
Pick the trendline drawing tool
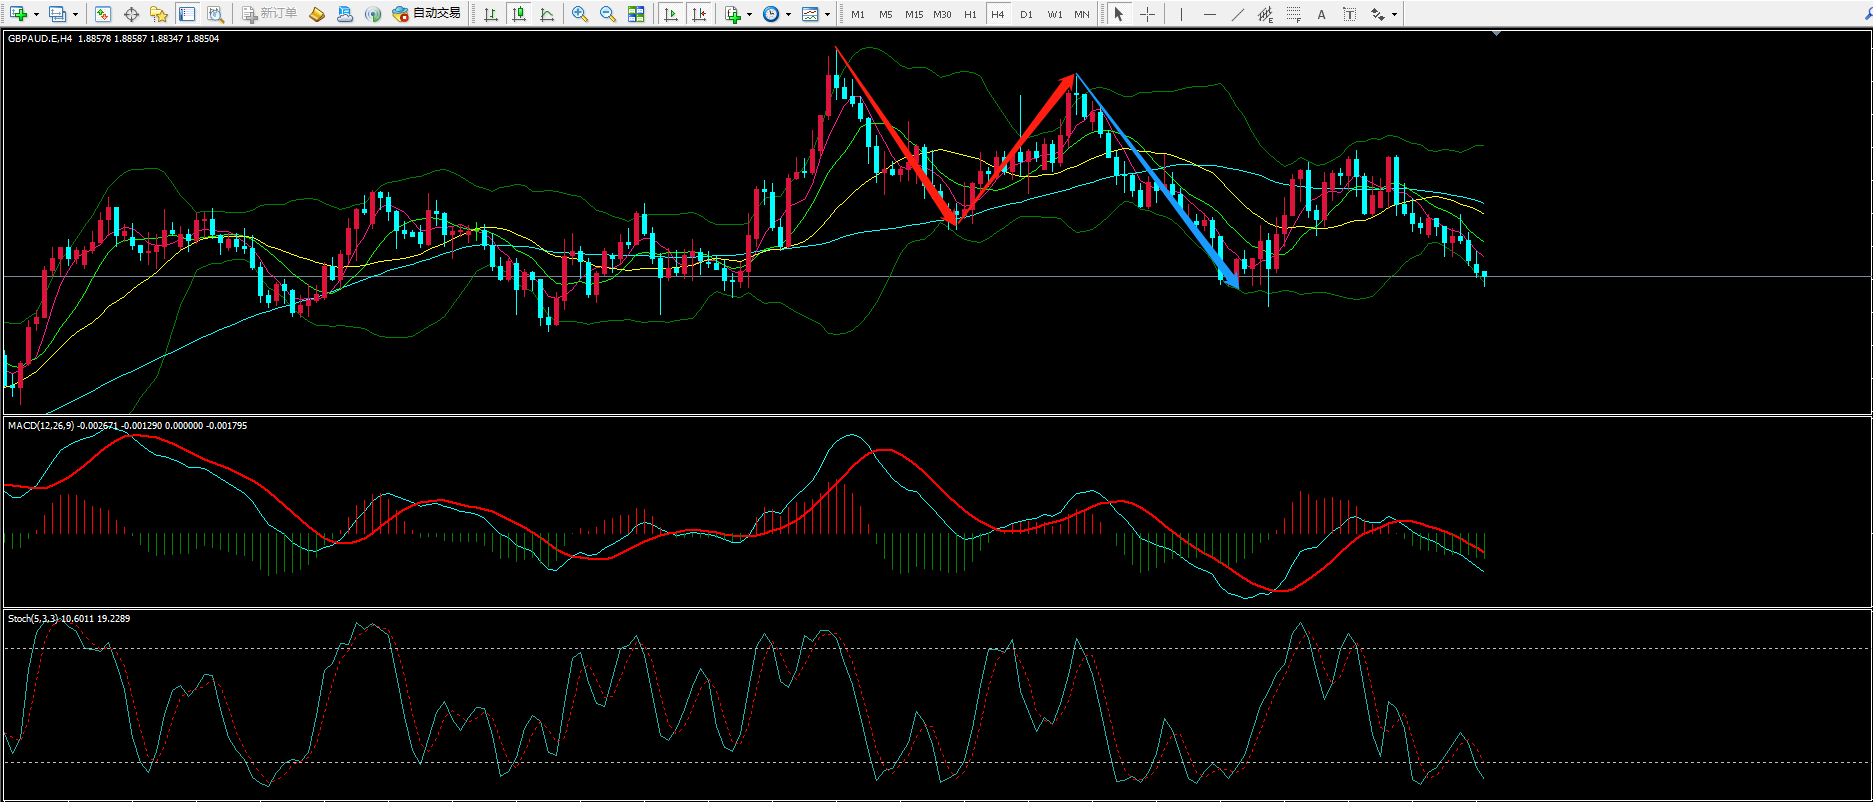(x=1238, y=14)
